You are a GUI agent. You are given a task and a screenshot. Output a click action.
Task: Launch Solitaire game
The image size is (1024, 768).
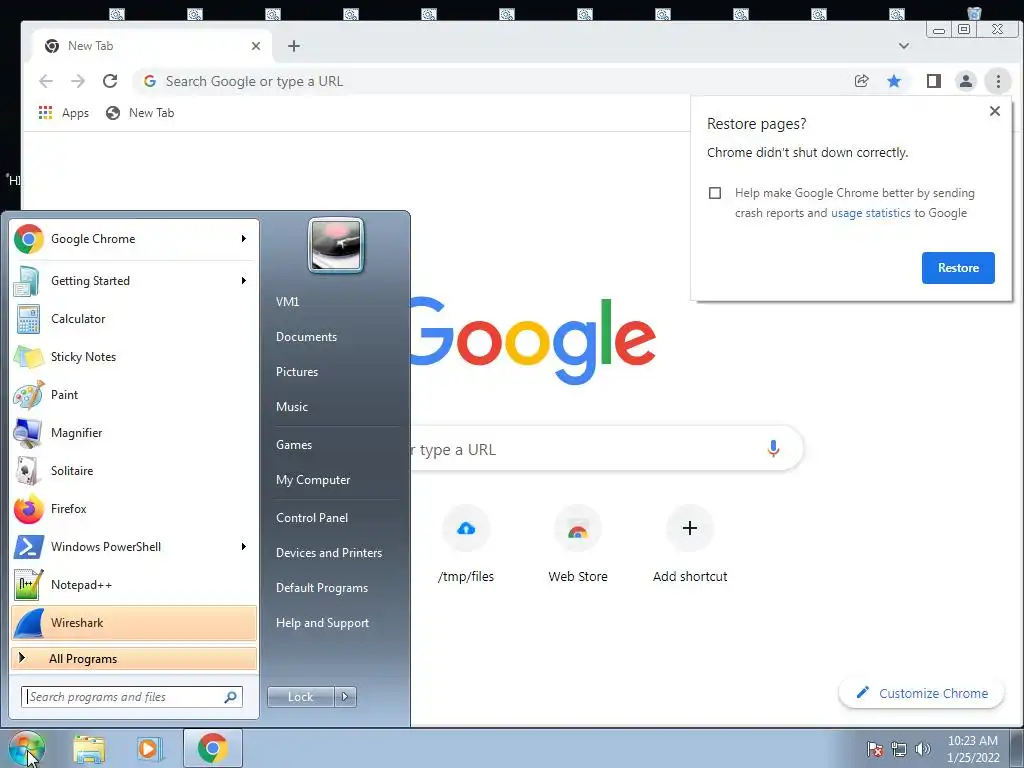point(134,470)
